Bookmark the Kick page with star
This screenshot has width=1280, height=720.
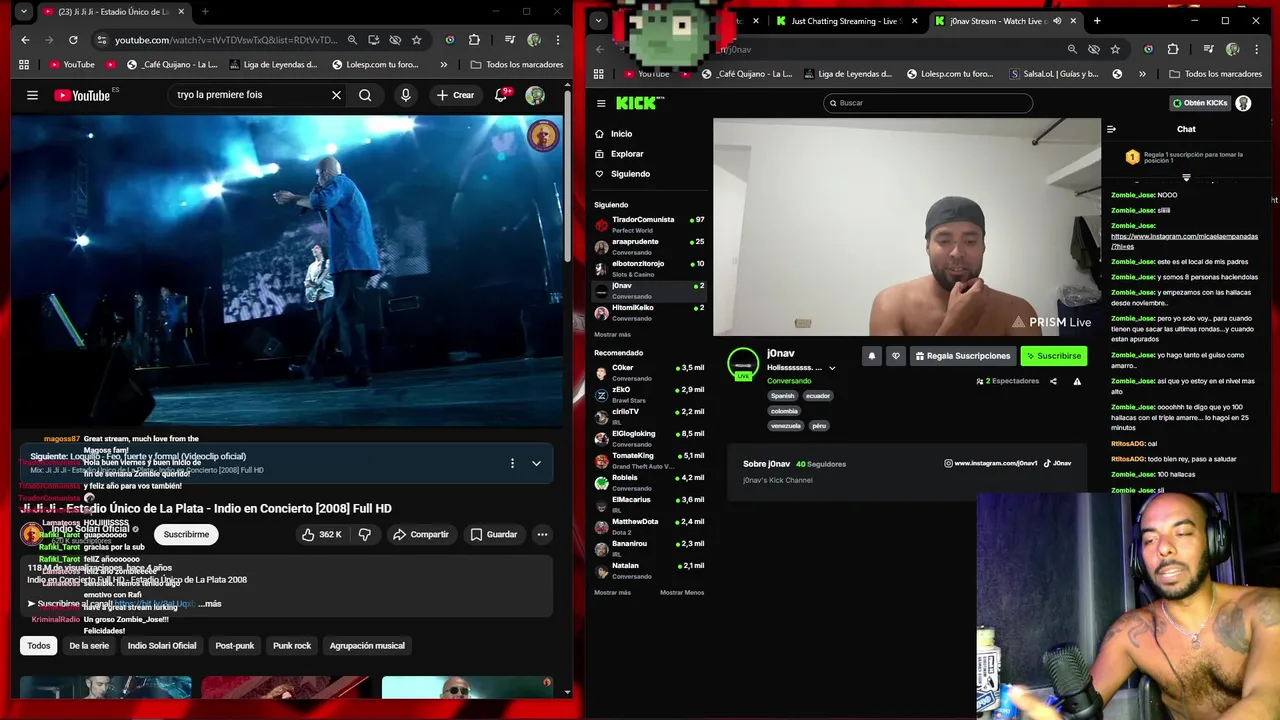[x=1115, y=49]
